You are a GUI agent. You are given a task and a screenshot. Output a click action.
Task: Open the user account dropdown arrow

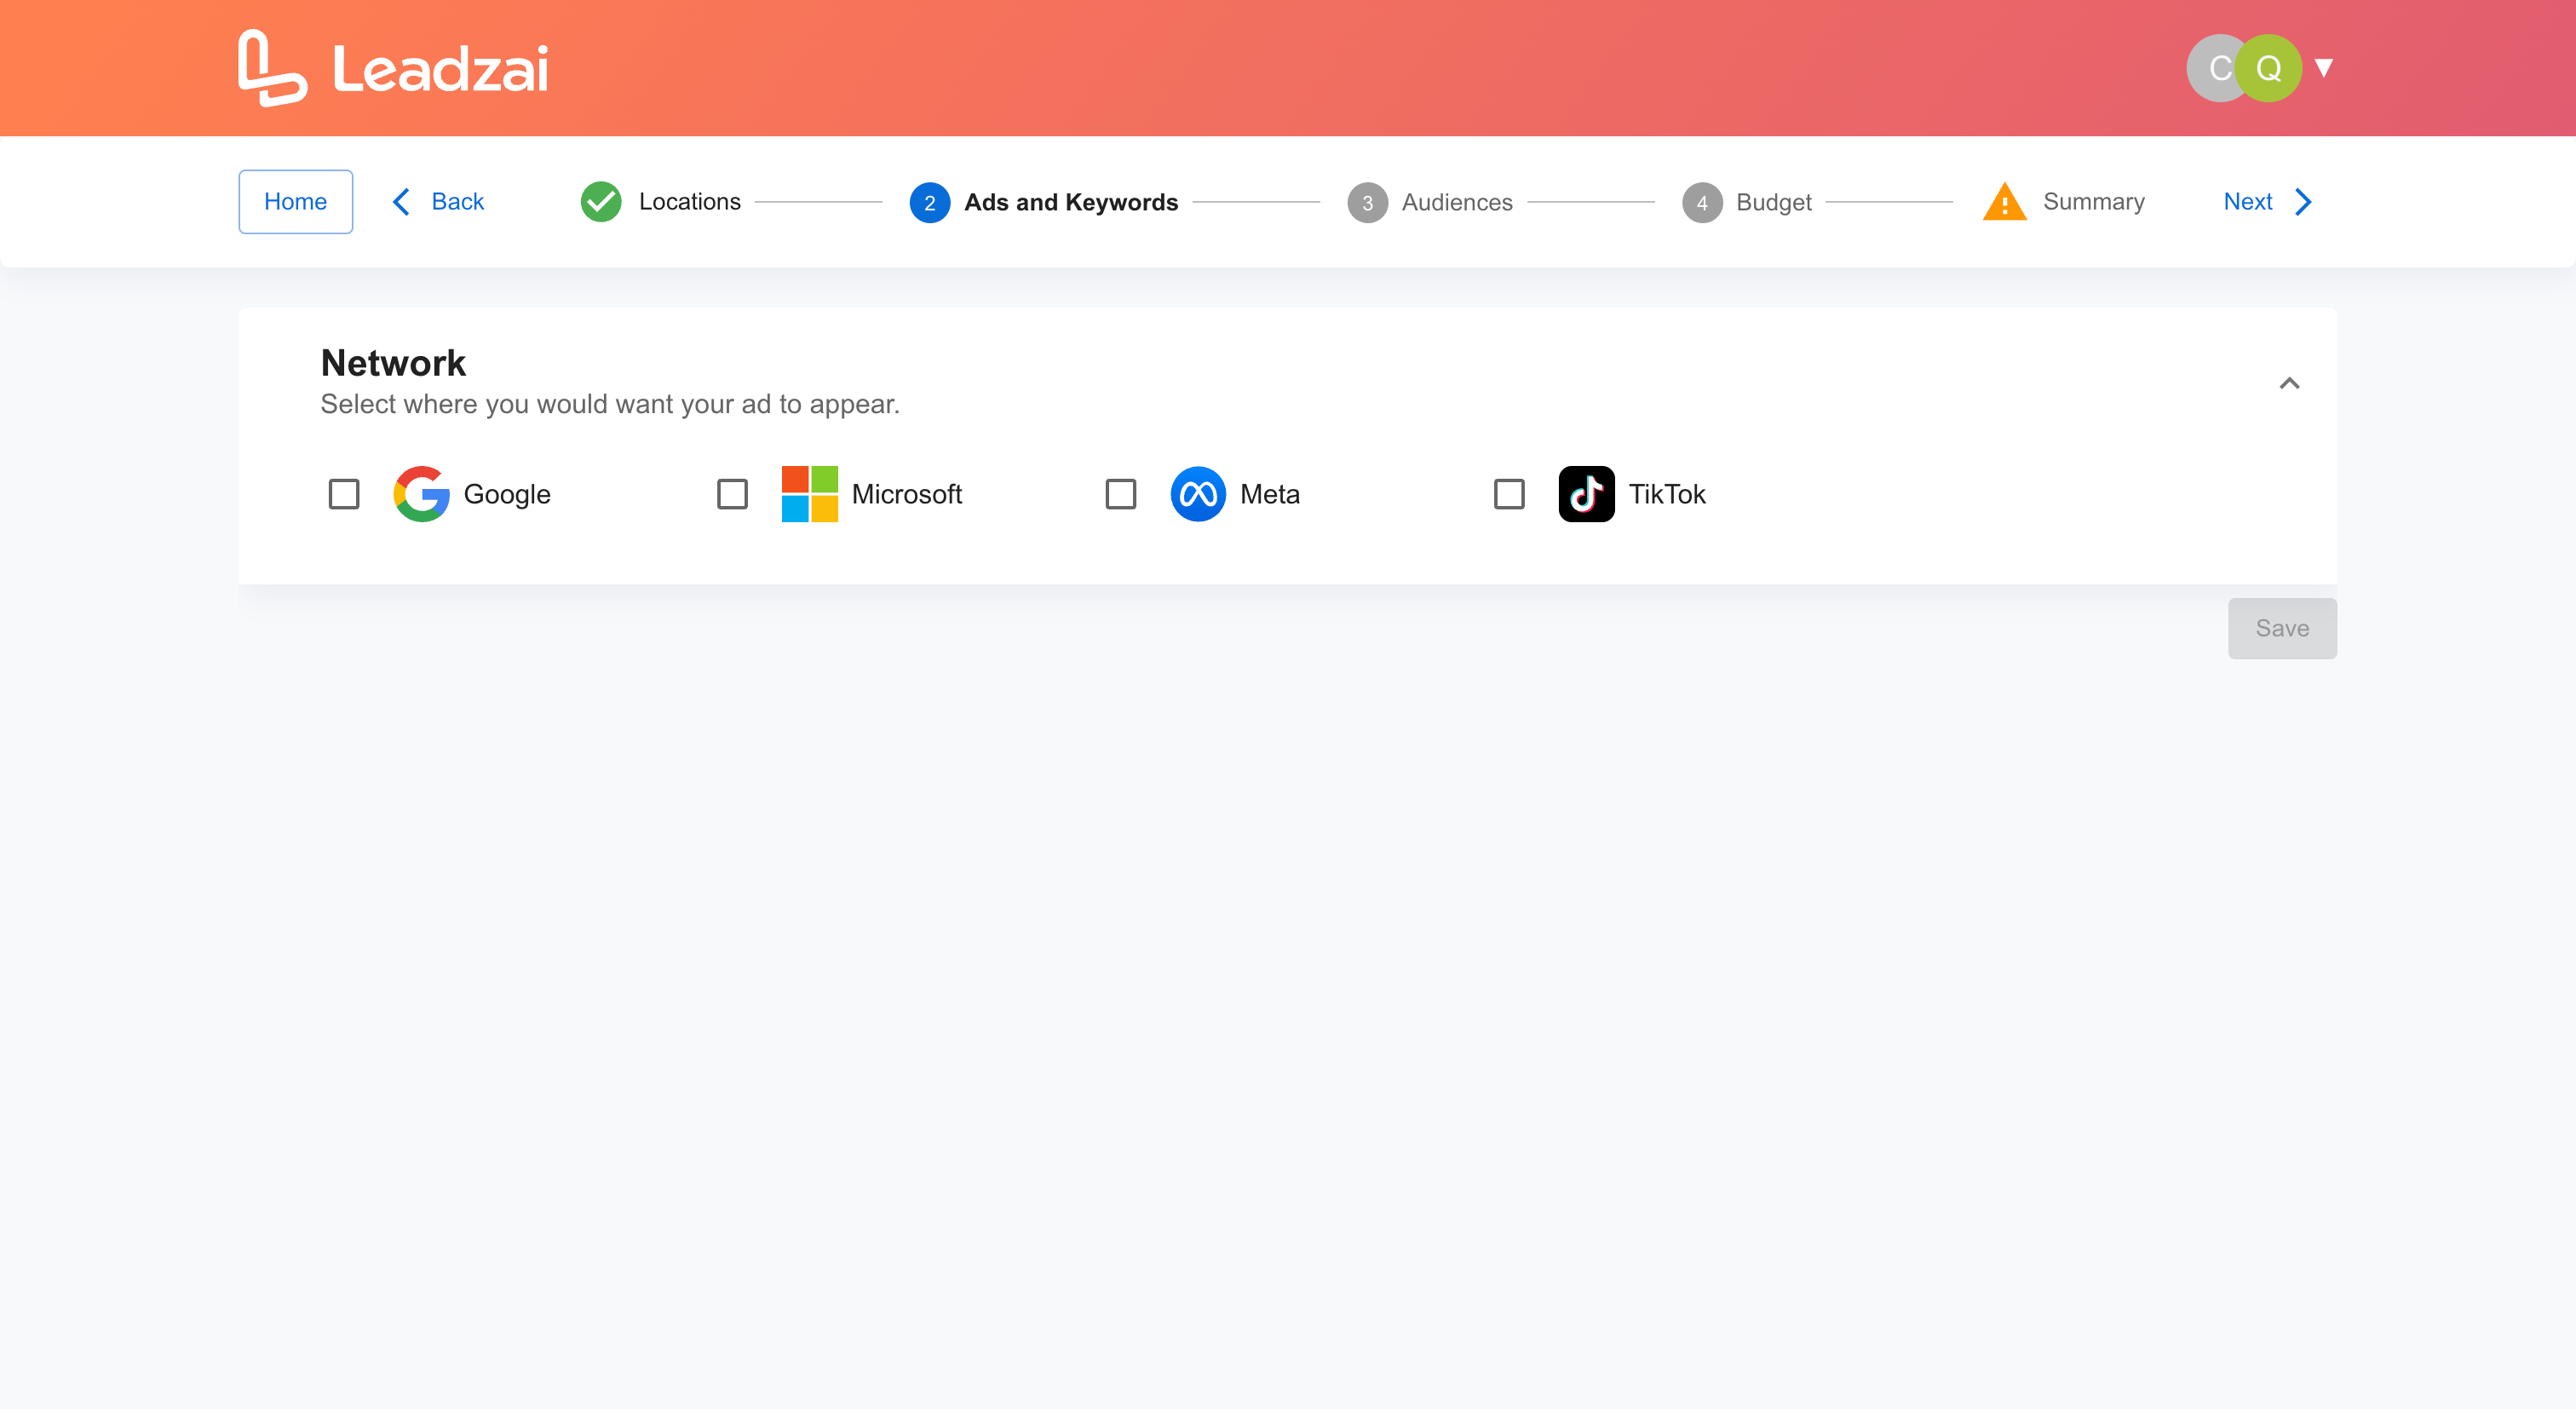click(x=2324, y=68)
